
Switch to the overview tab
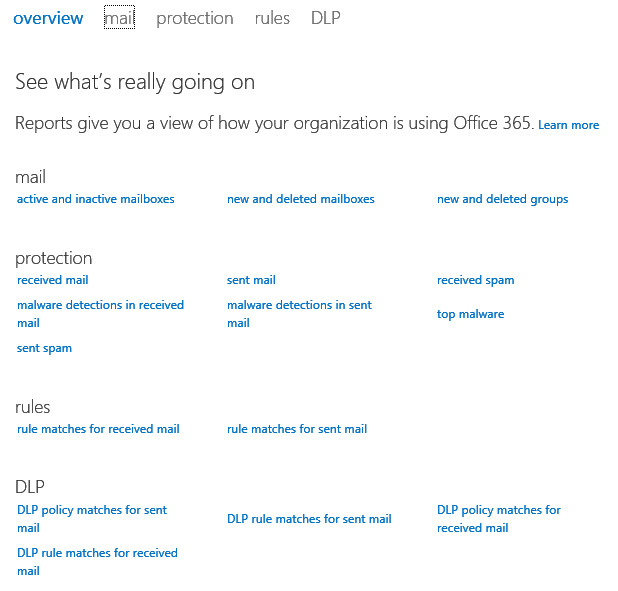48,18
